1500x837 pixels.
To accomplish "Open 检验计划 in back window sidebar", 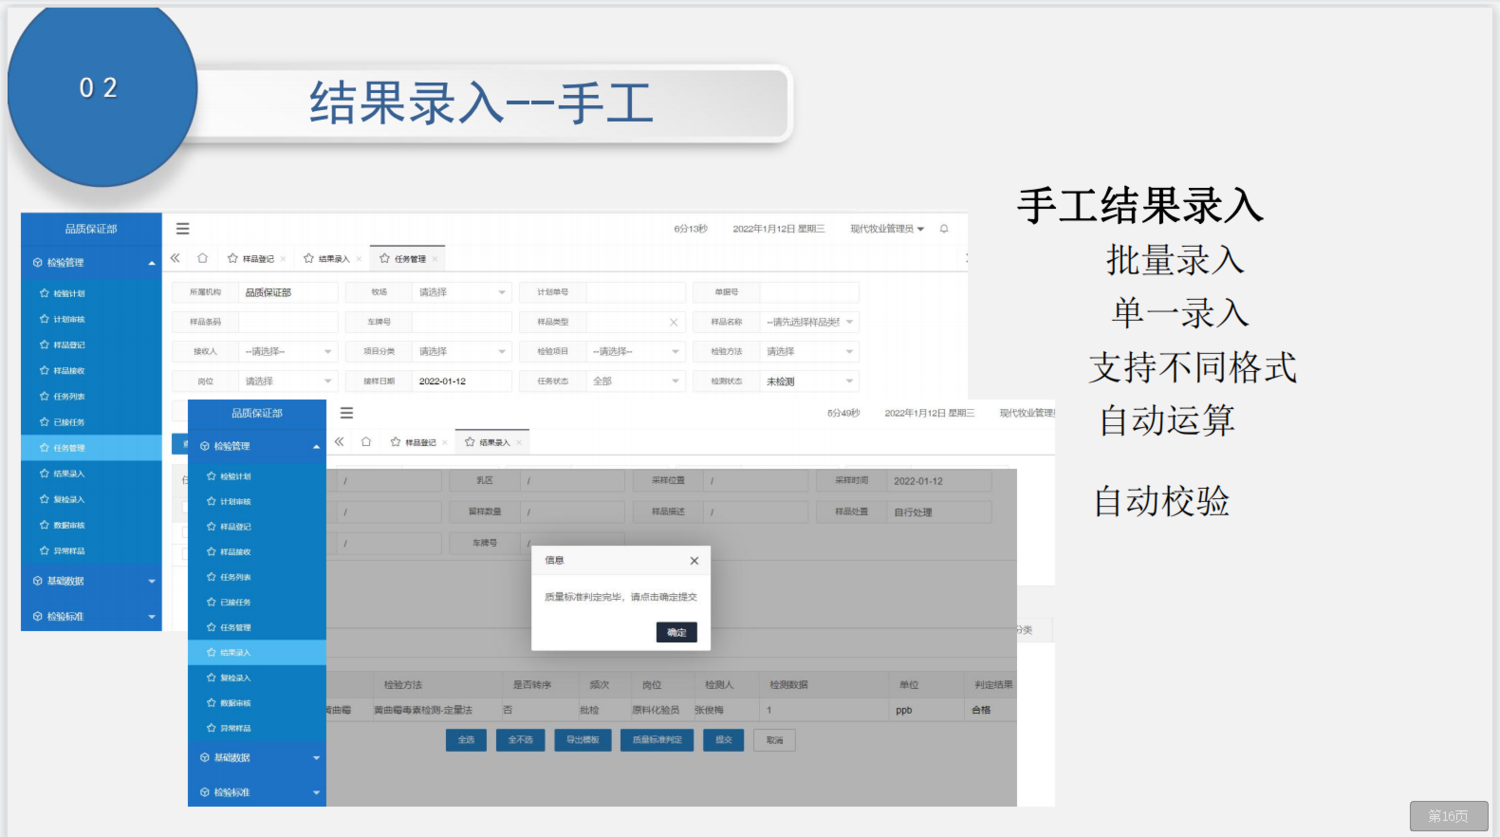I will 91,293.
